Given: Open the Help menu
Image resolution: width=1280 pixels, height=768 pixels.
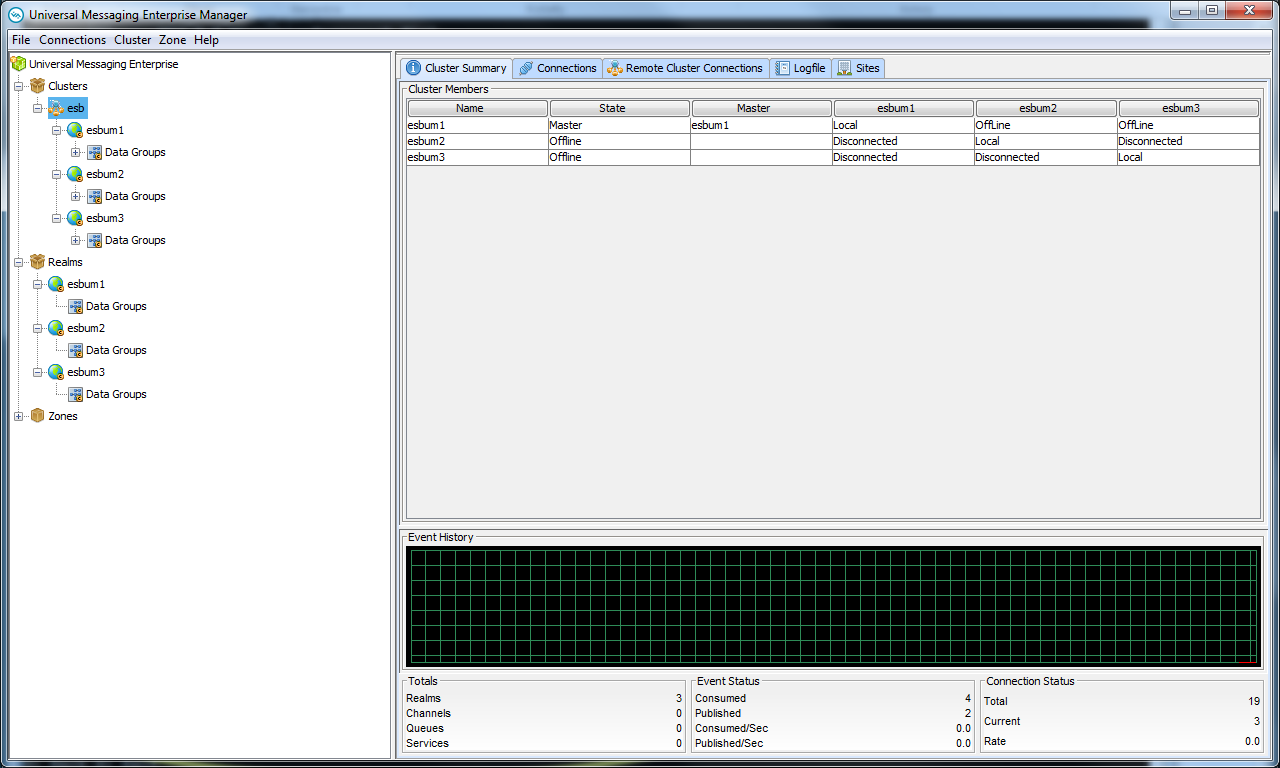Looking at the screenshot, I should click(206, 40).
